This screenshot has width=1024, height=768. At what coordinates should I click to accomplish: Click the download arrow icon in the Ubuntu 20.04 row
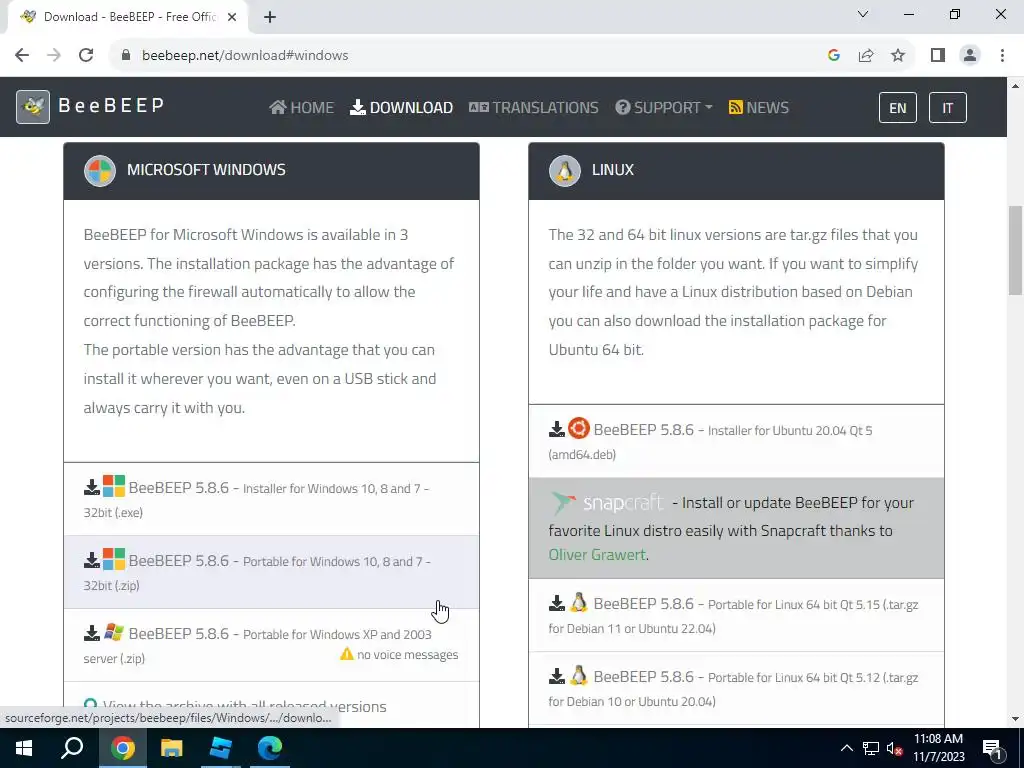[556, 429]
